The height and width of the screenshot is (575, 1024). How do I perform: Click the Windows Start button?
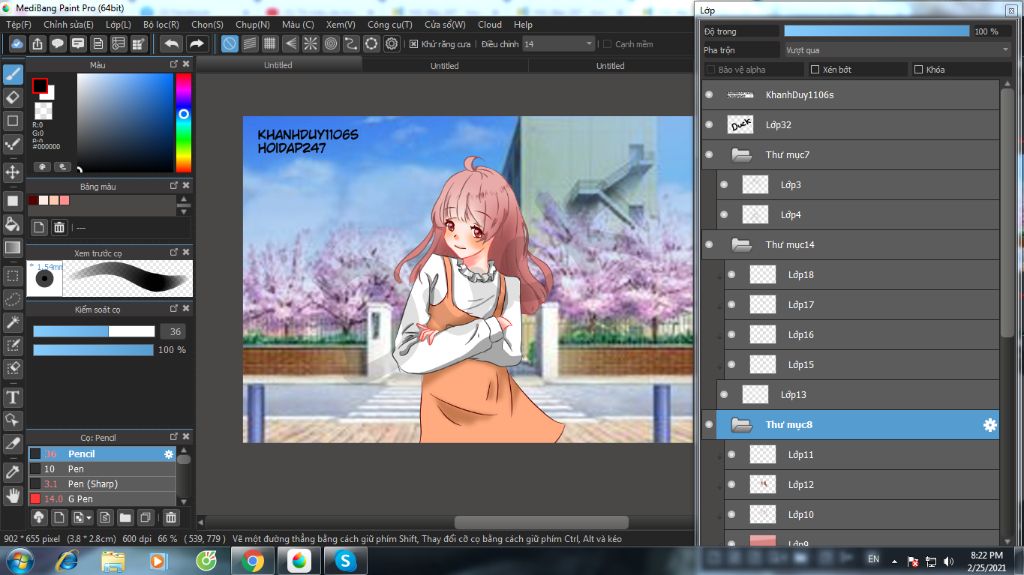20,561
